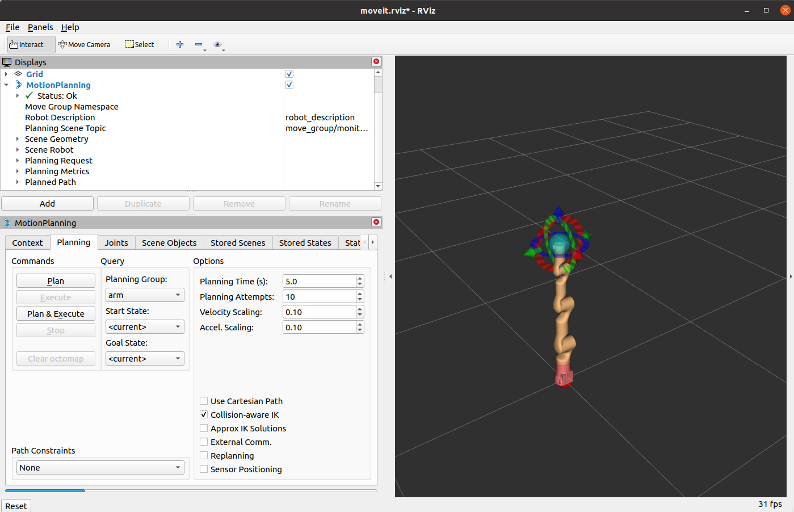Viewport: 794px width, 512px height.
Task: Close the MotionPlanning panel
Action: (377, 223)
